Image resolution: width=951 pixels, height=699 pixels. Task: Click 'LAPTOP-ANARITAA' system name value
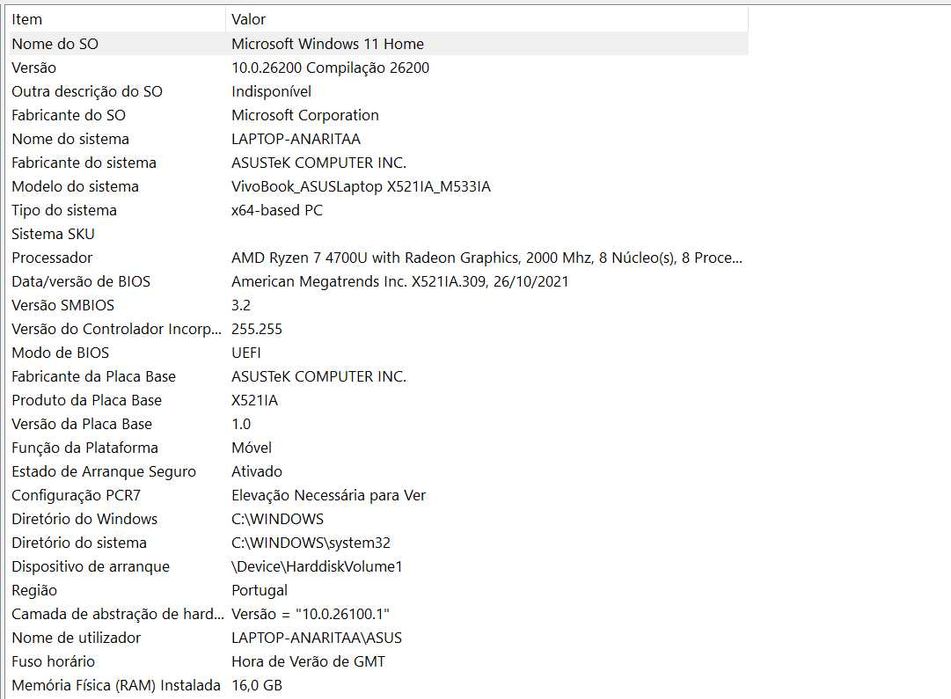click(296, 139)
